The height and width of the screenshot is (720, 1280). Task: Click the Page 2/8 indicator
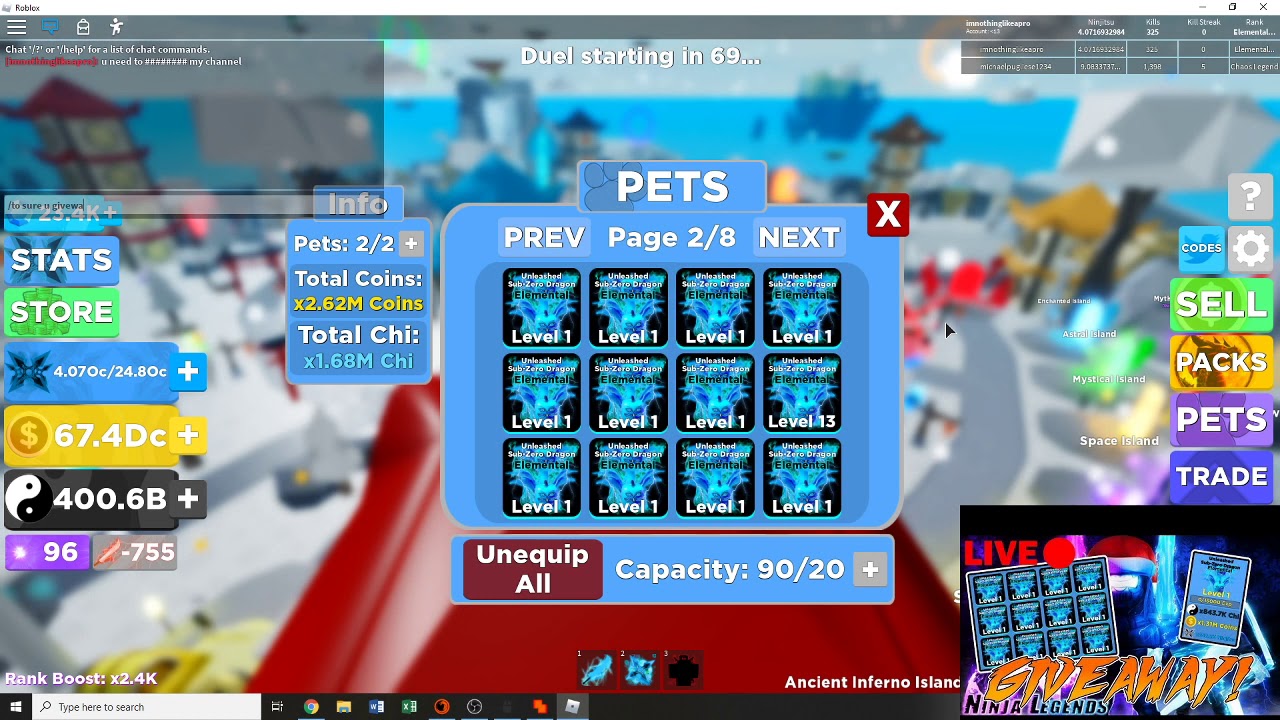coord(671,237)
